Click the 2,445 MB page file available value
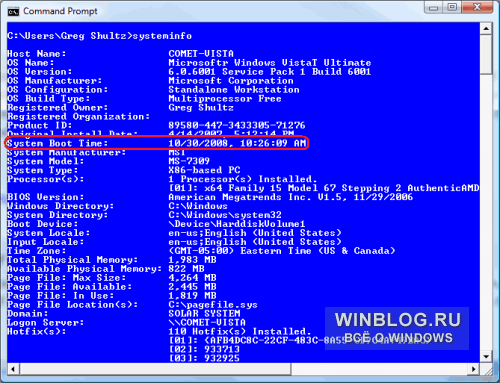 pyautogui.click(x=192, y=287)
